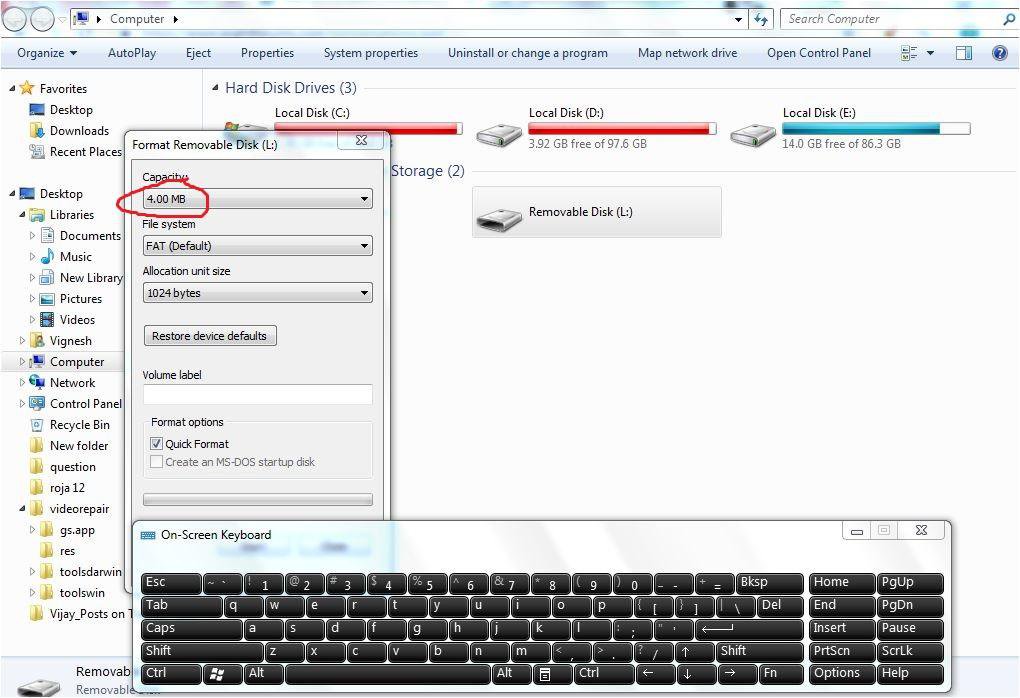Click the Help question mark icon in toolbar
Screen dimensions: 1020x698
coord(999,53)
